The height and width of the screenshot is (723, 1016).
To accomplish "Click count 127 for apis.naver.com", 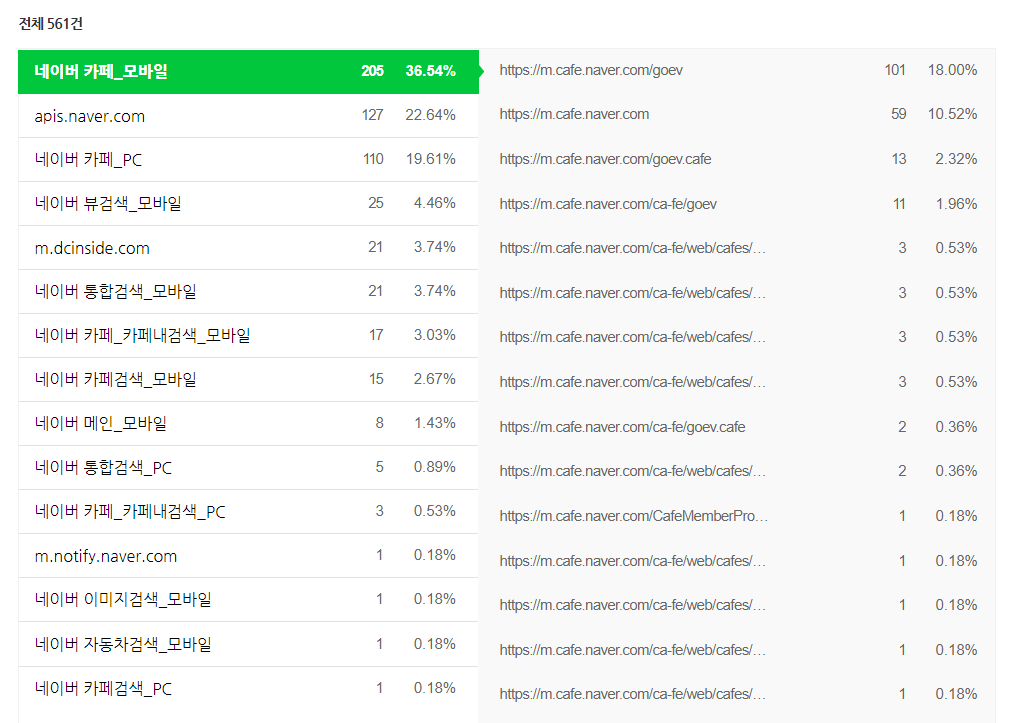I will (373, 115).
